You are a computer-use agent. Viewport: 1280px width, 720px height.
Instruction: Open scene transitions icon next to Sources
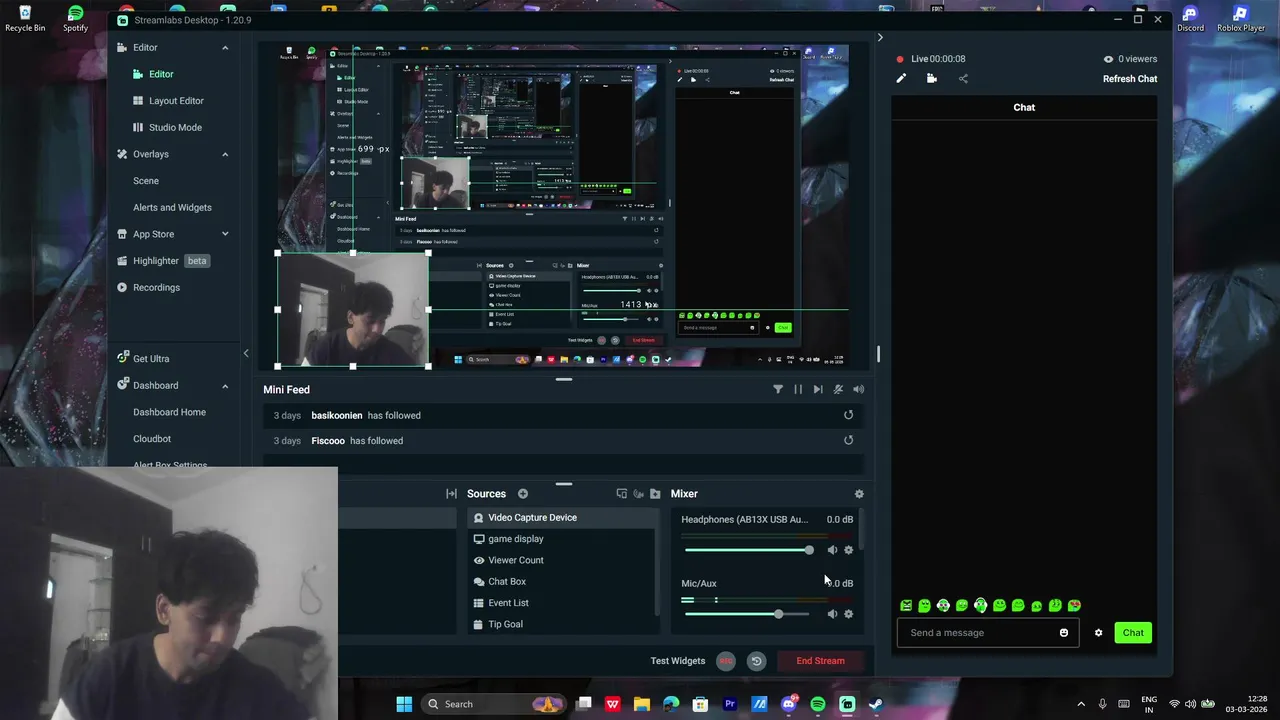(451, 494)
